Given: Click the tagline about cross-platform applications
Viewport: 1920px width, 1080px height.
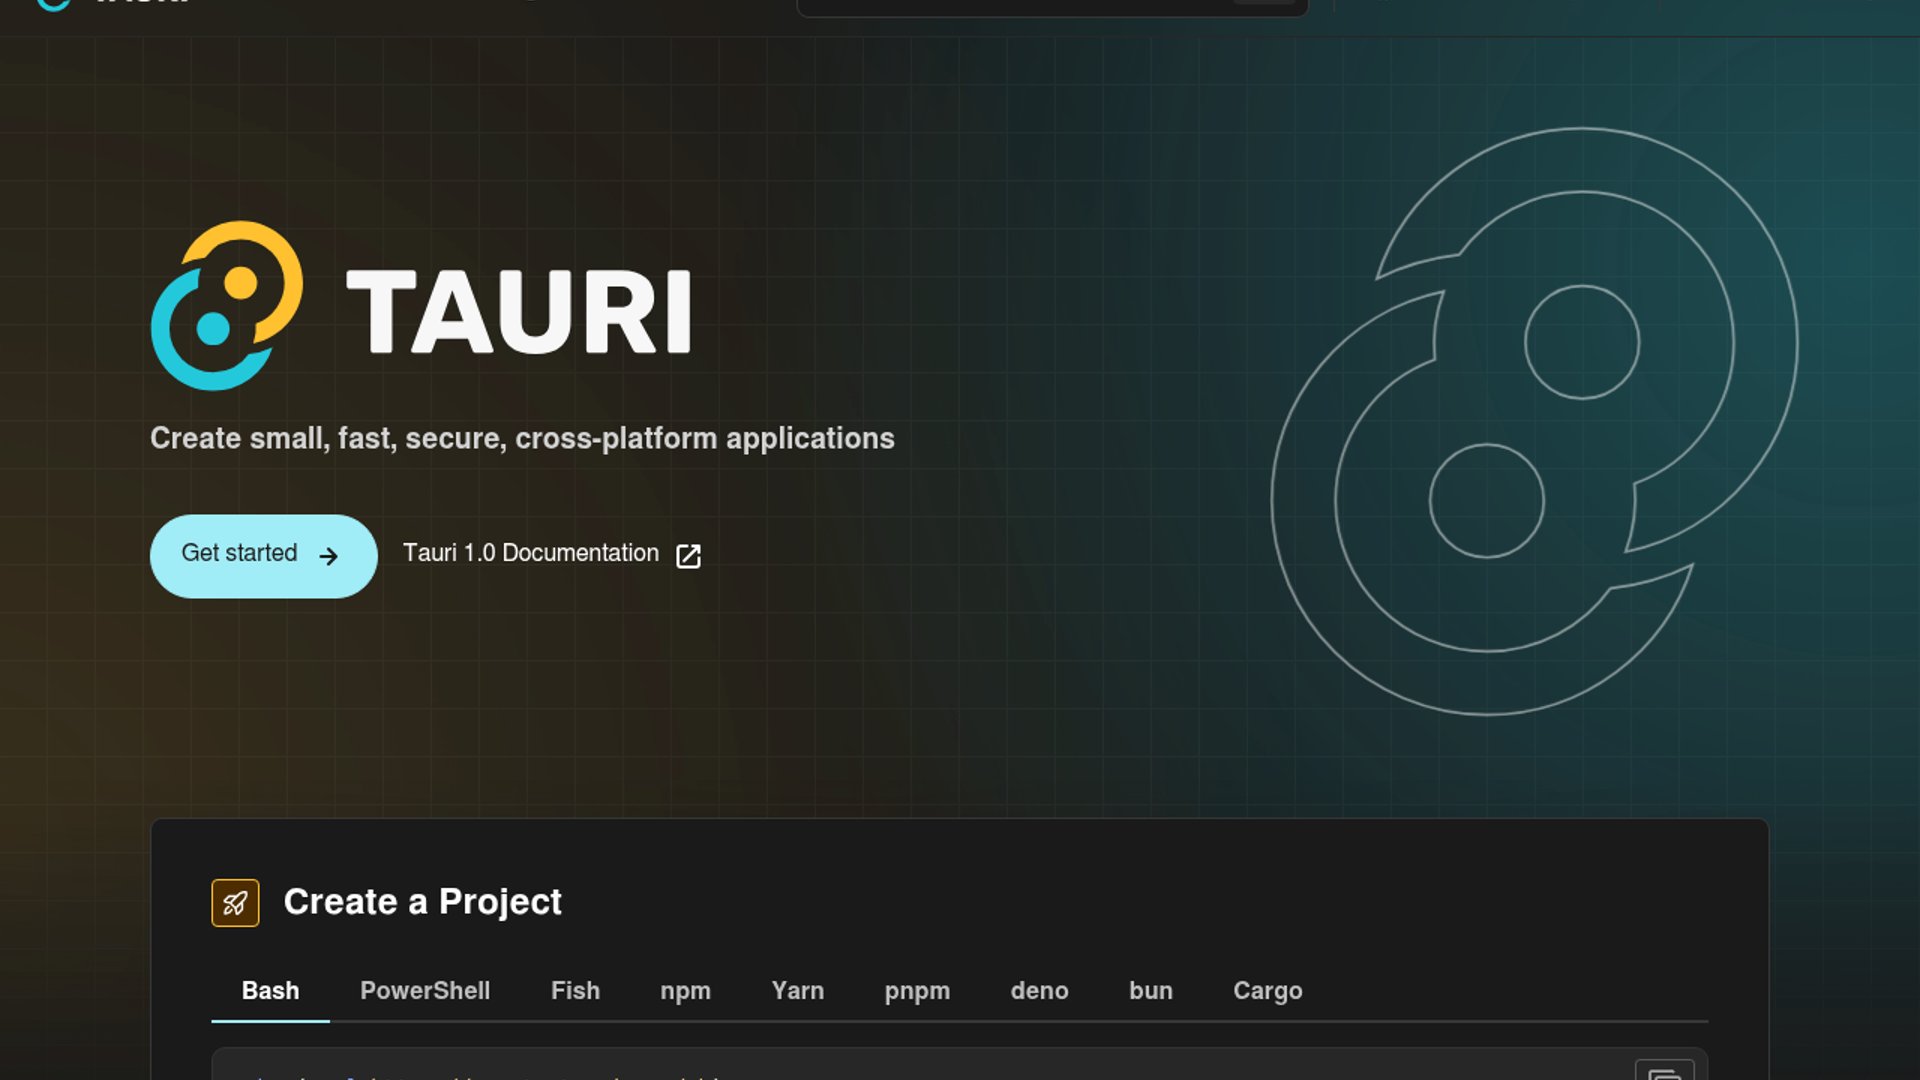Looking at the screenshot, I should point(522,438).
